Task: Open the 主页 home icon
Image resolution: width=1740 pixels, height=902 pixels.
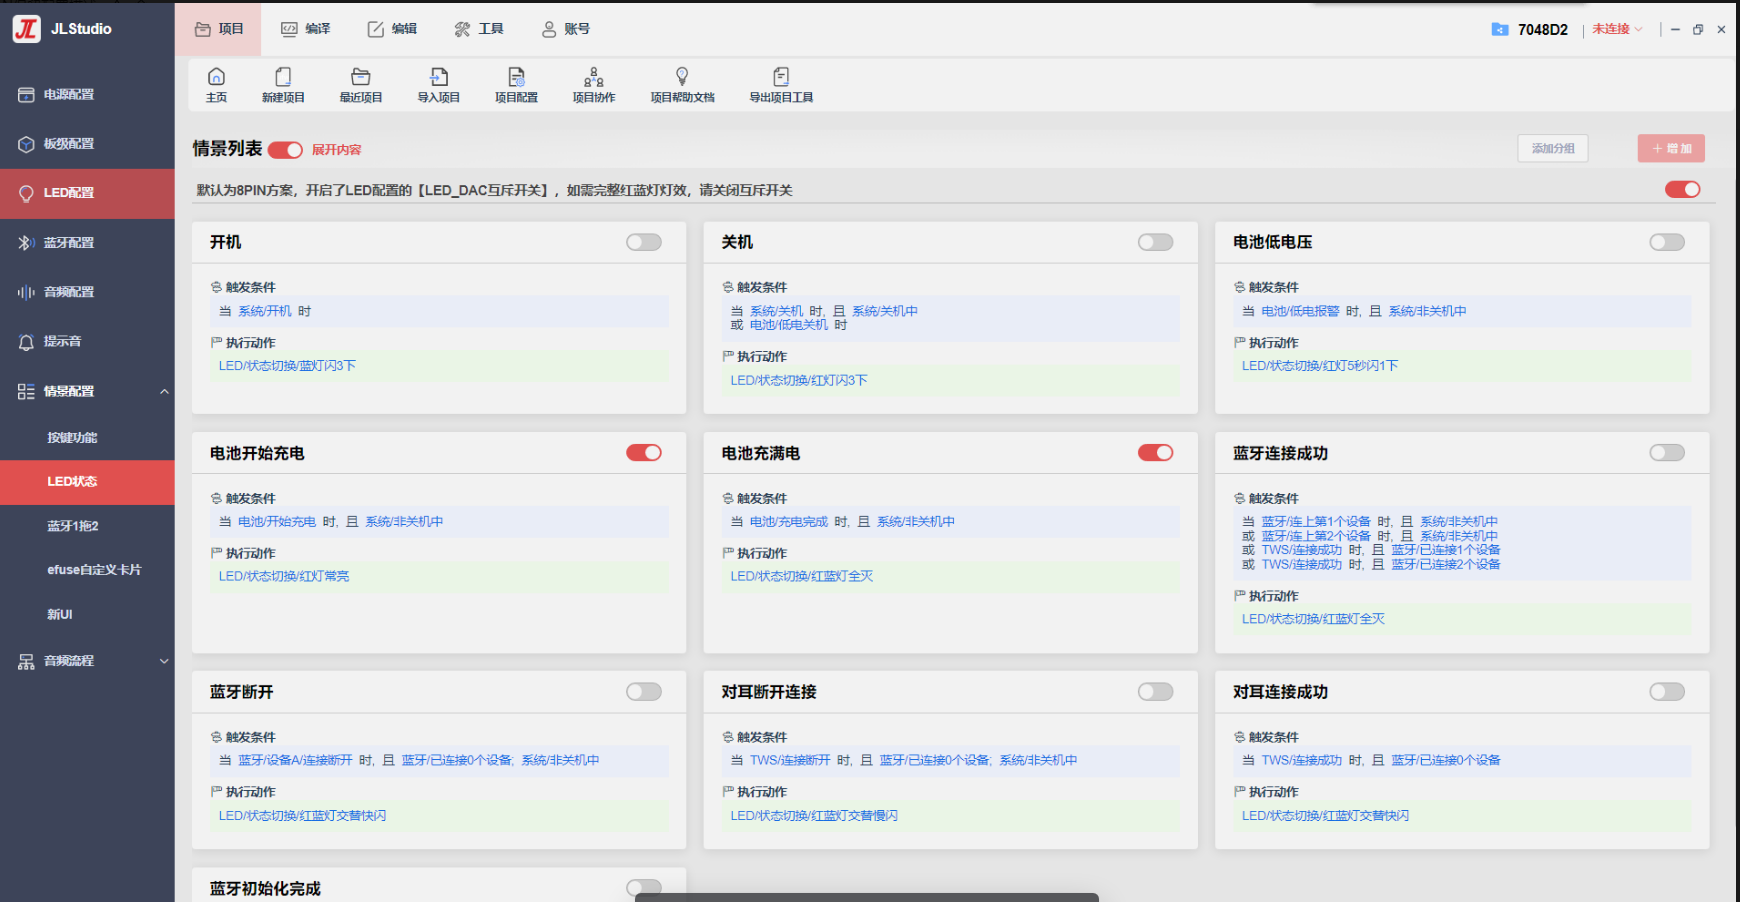Action: pyautogui.click(x=216, y=76)
